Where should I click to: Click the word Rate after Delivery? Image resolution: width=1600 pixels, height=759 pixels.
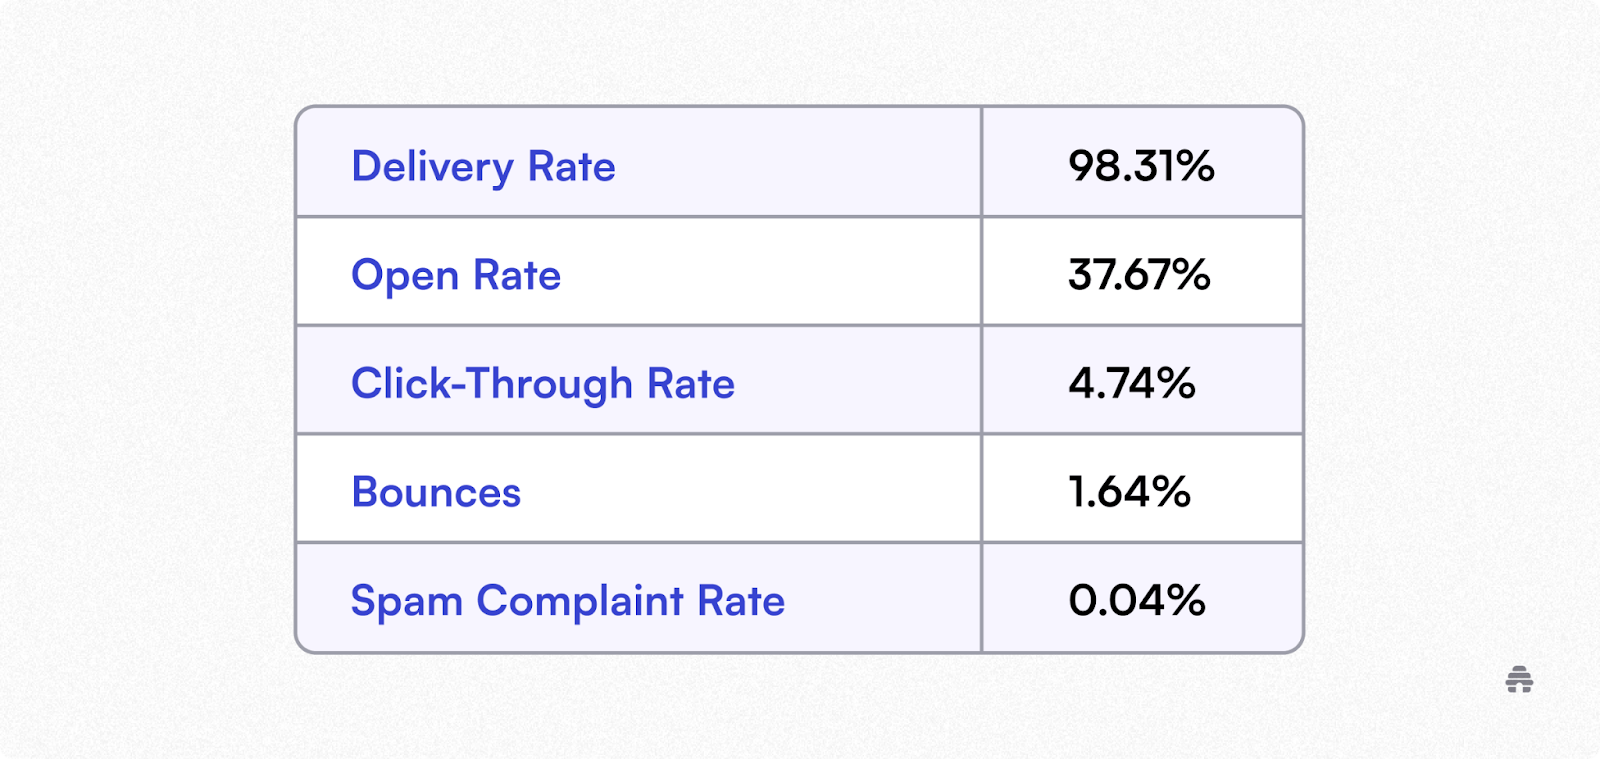point(572,166)
